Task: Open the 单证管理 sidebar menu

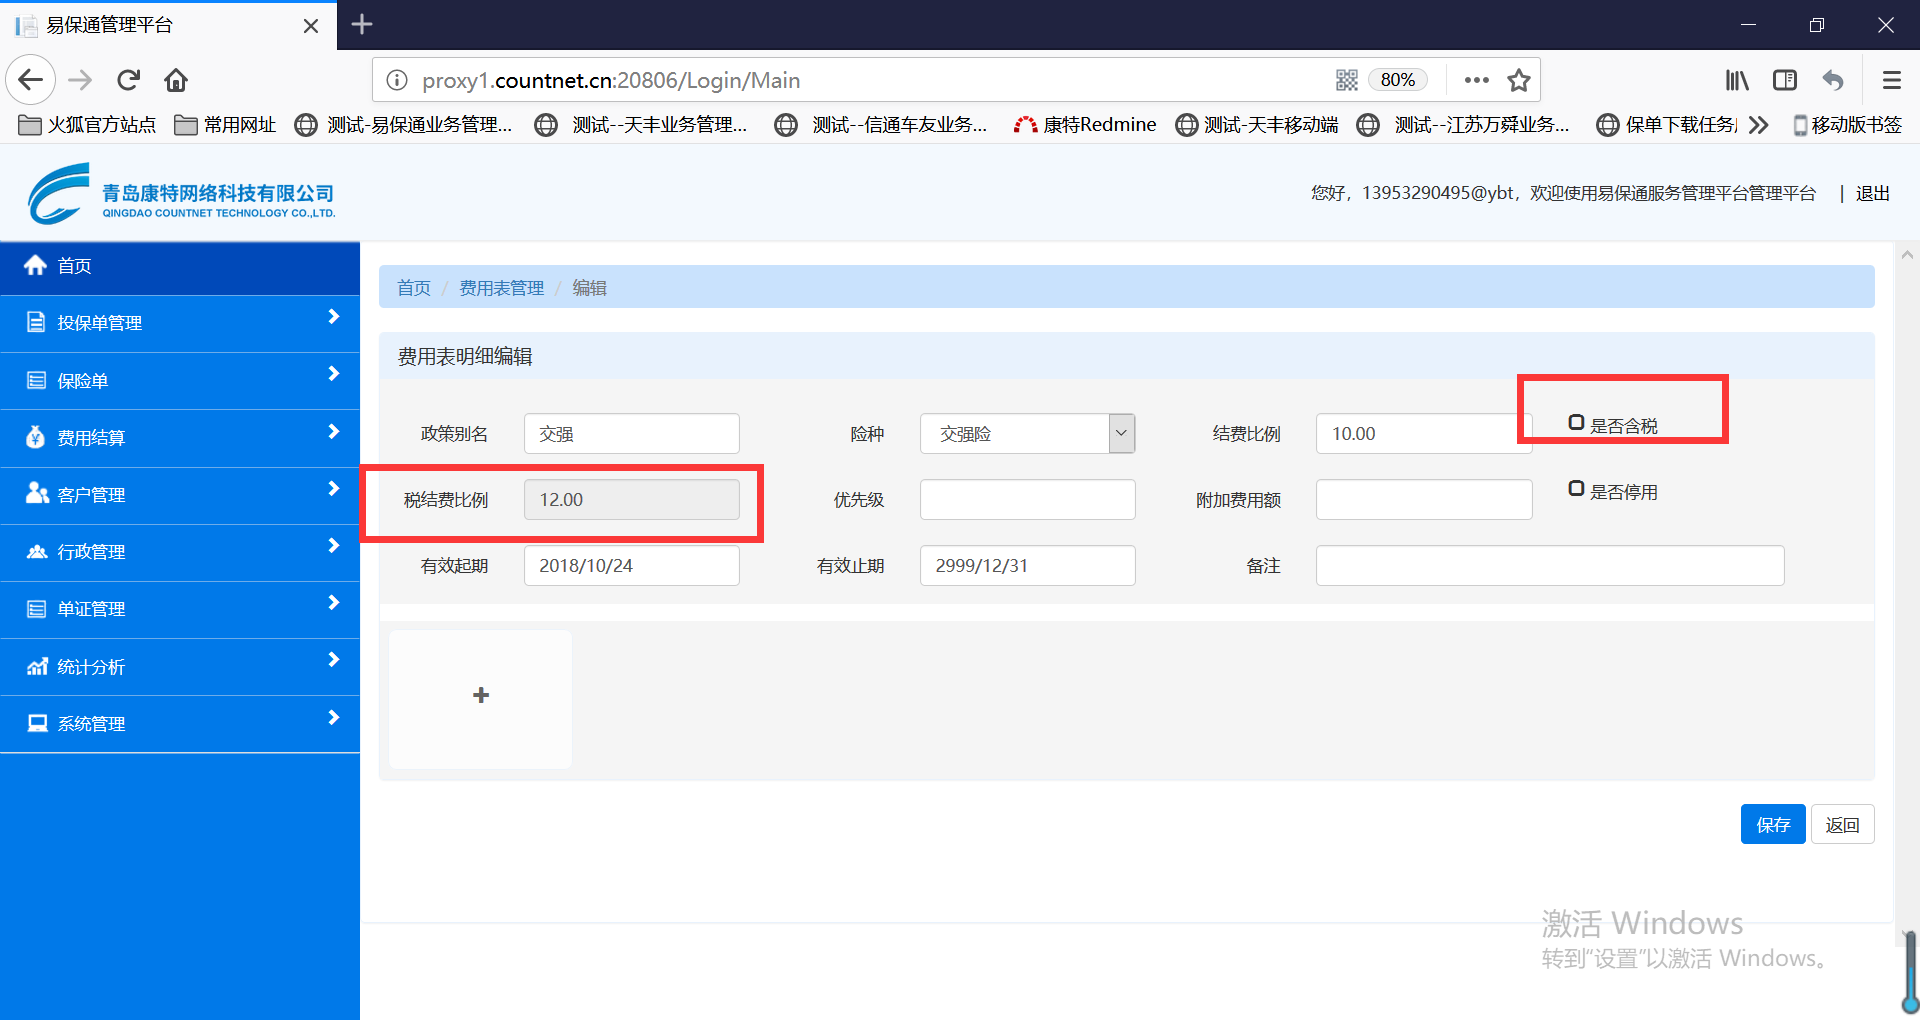Action: click(180, 609)
